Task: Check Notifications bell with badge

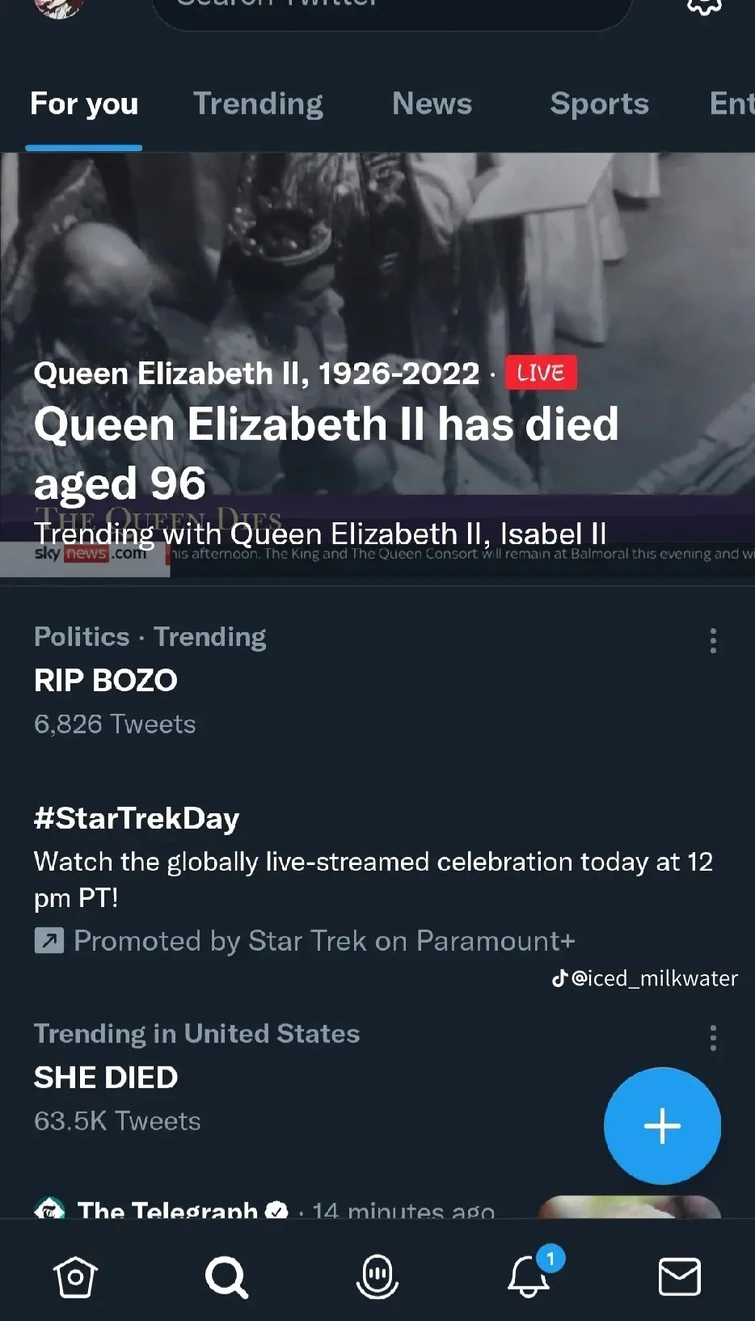Action: point(528,1276)
